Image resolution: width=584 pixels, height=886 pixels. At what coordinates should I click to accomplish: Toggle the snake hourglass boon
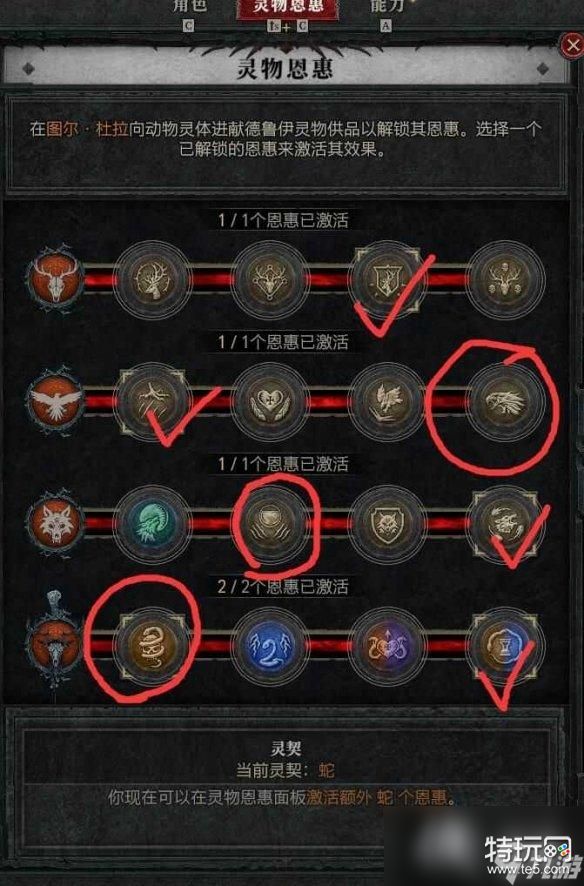point(507,646)
